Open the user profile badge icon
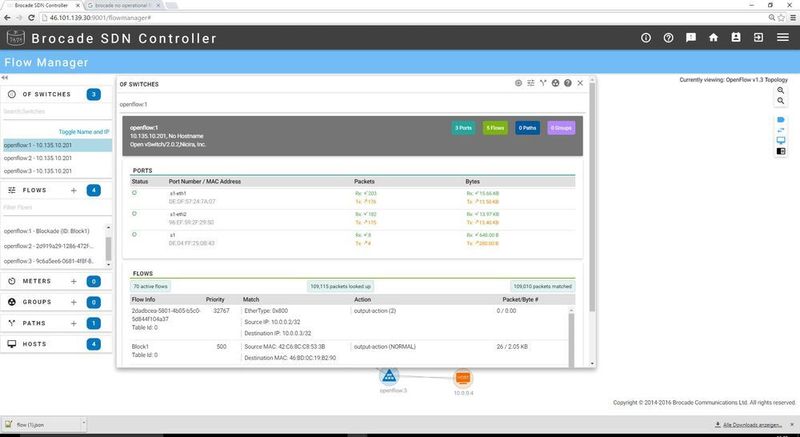Screen dimensions: 800x437 [736, 38]
